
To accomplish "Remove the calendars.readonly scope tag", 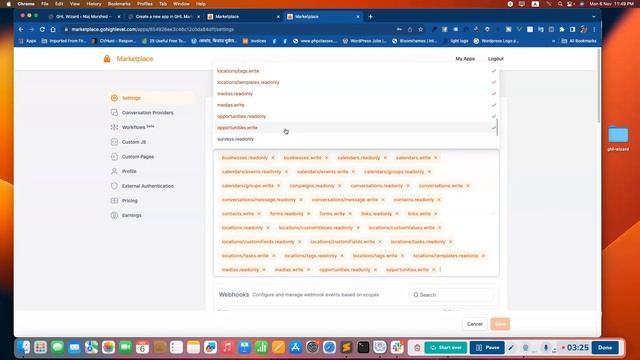I will (x=385, y=158).
